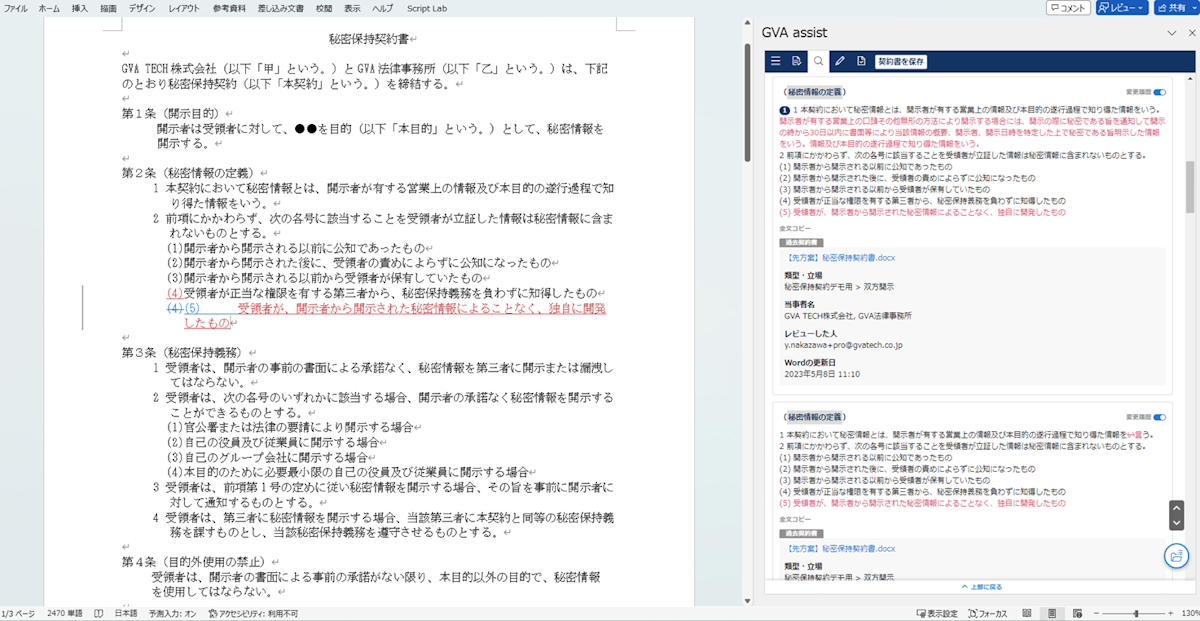This screenshot has height=621, width=1200.
Task: Click the 1/3 ページ page indicator
Action: tap(18, 613)
